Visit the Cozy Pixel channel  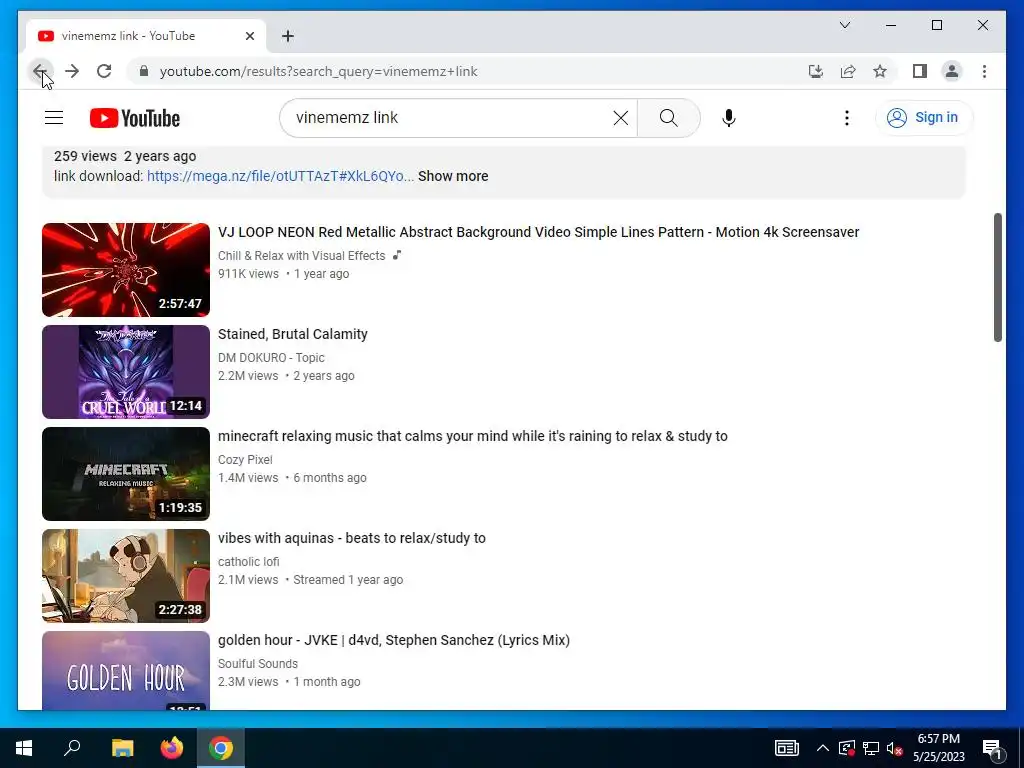245,460
